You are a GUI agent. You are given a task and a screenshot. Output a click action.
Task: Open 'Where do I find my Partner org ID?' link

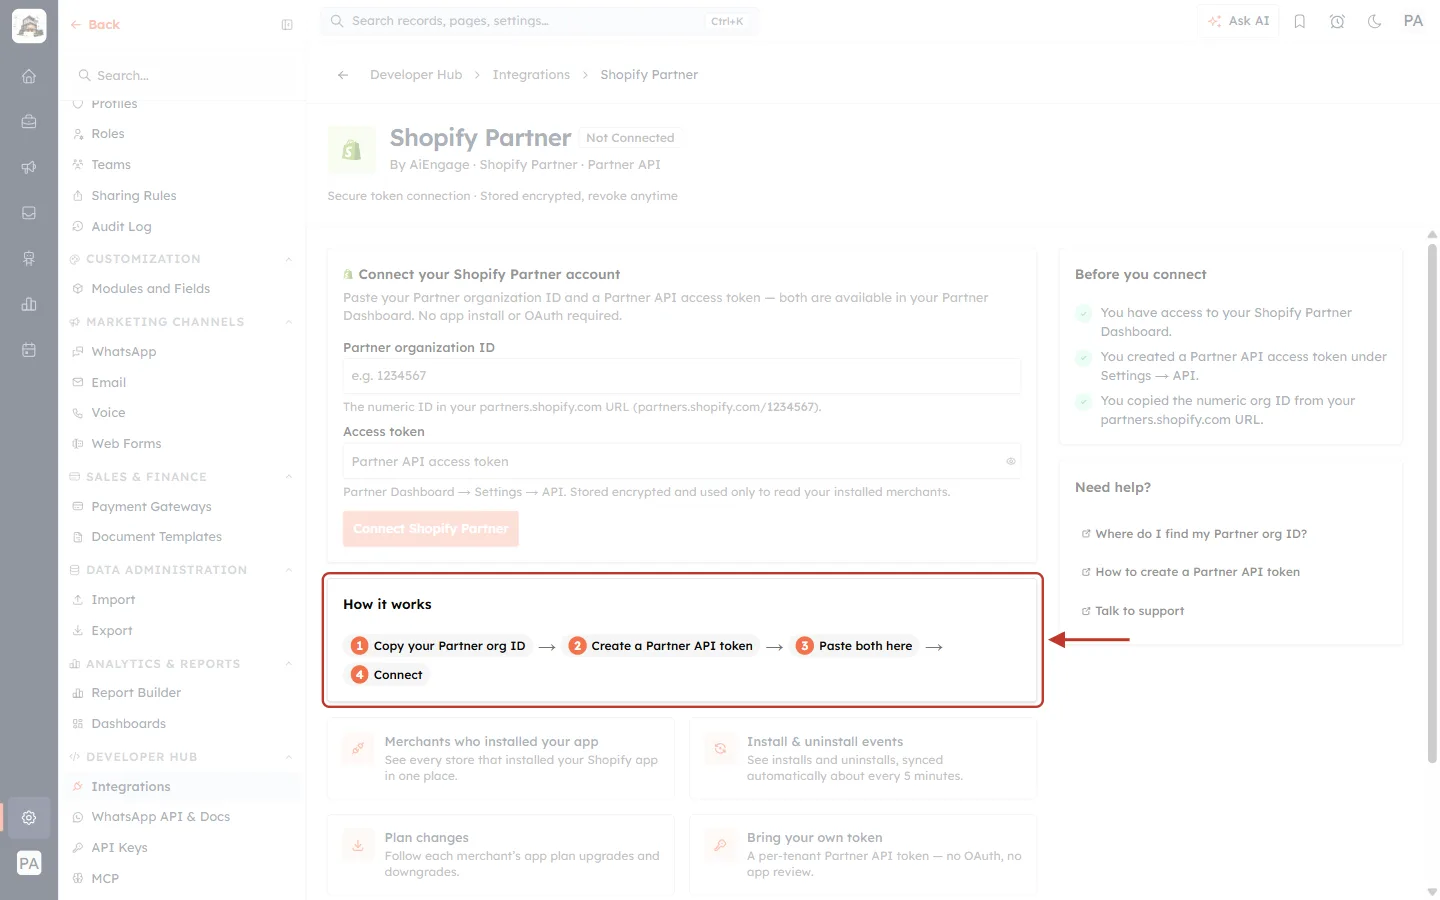(x=1194, y=534)
